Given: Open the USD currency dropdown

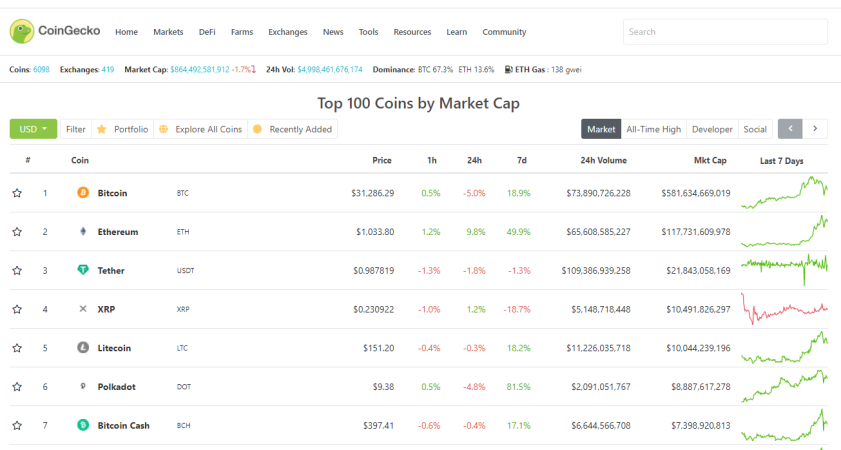Looking at the screenshot, I should coord(33,129).
